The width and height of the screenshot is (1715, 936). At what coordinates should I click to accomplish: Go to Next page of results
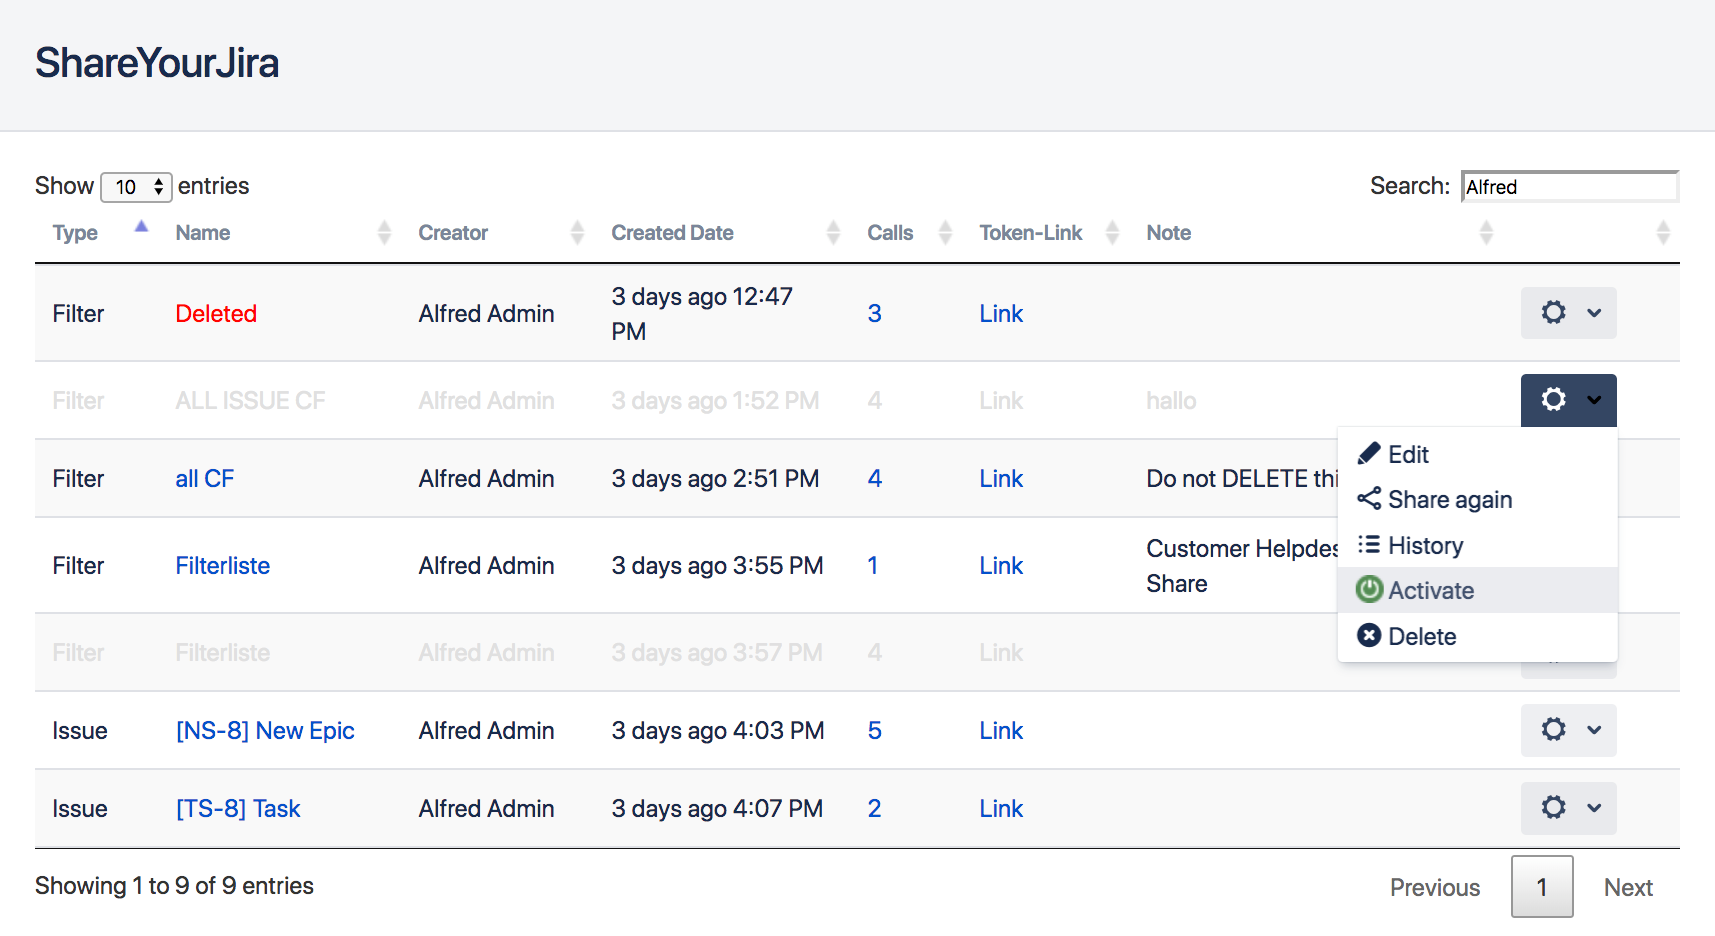tap(1627, 887)
